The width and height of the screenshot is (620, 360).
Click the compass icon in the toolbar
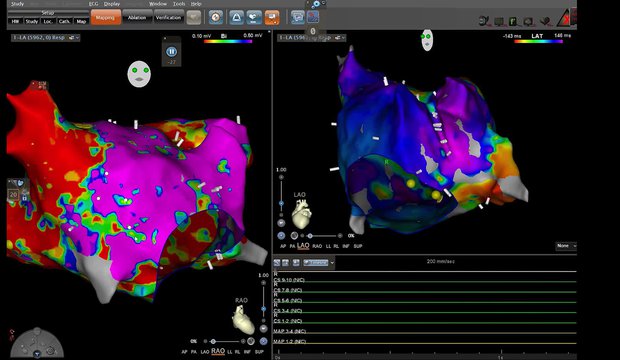[215, 17]
